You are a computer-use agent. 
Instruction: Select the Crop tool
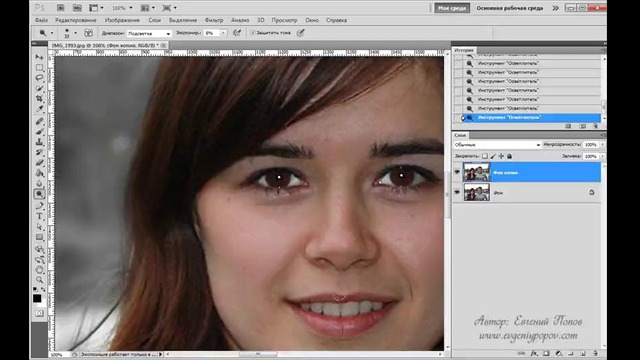[39, 98]
